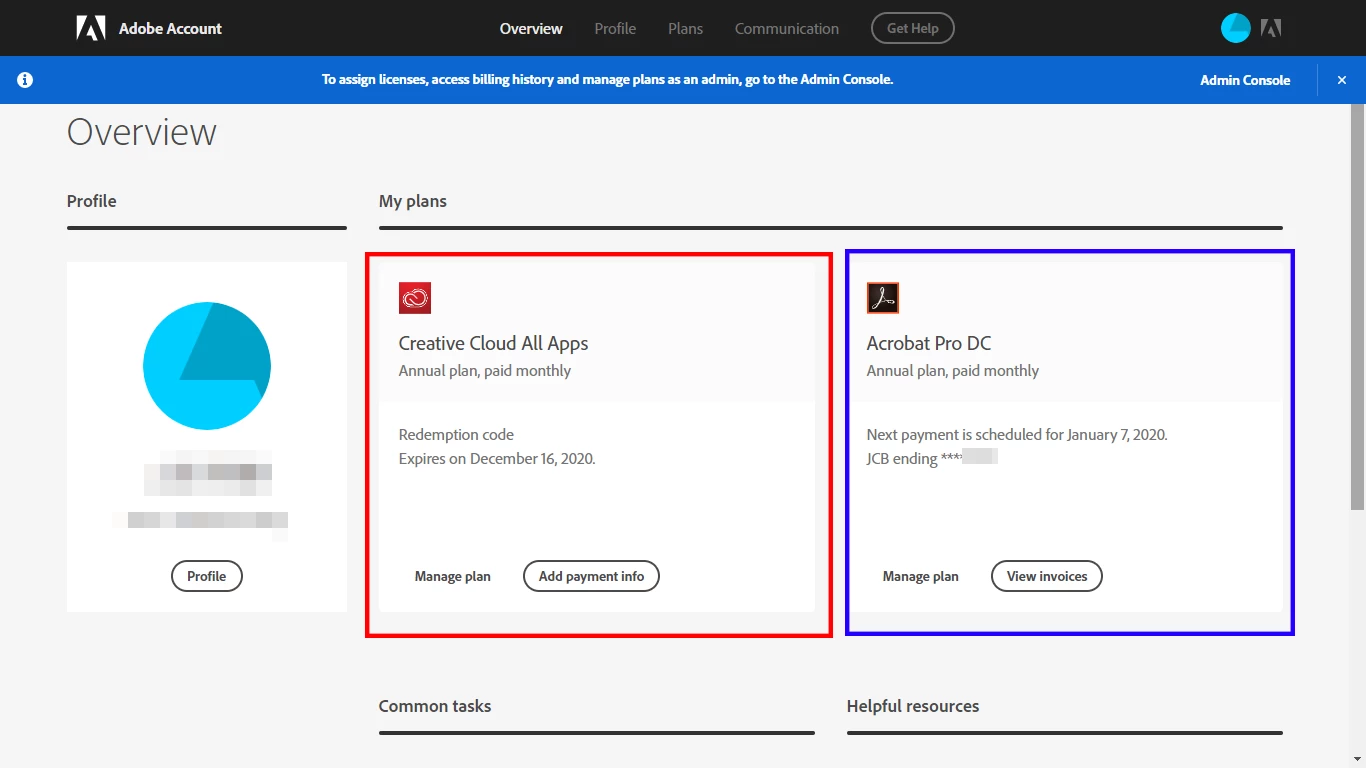Click the Acrobat Pro DC icon
Image resolution: width=1366 pixels, height=768 pixels.
(883, 298)
